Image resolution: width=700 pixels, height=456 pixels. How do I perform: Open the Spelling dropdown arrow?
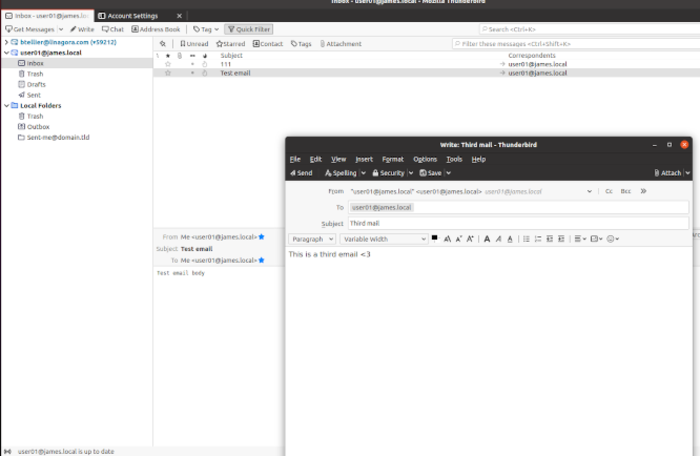363,173
